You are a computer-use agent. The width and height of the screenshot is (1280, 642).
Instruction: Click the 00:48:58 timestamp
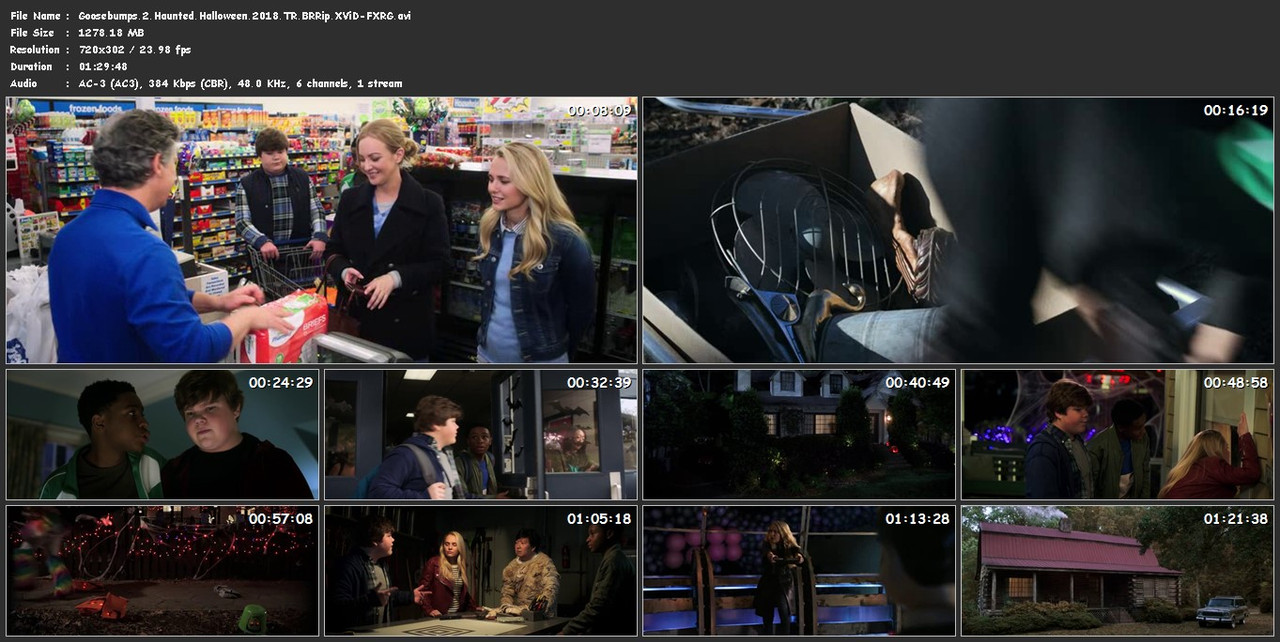pos(1236,382)
